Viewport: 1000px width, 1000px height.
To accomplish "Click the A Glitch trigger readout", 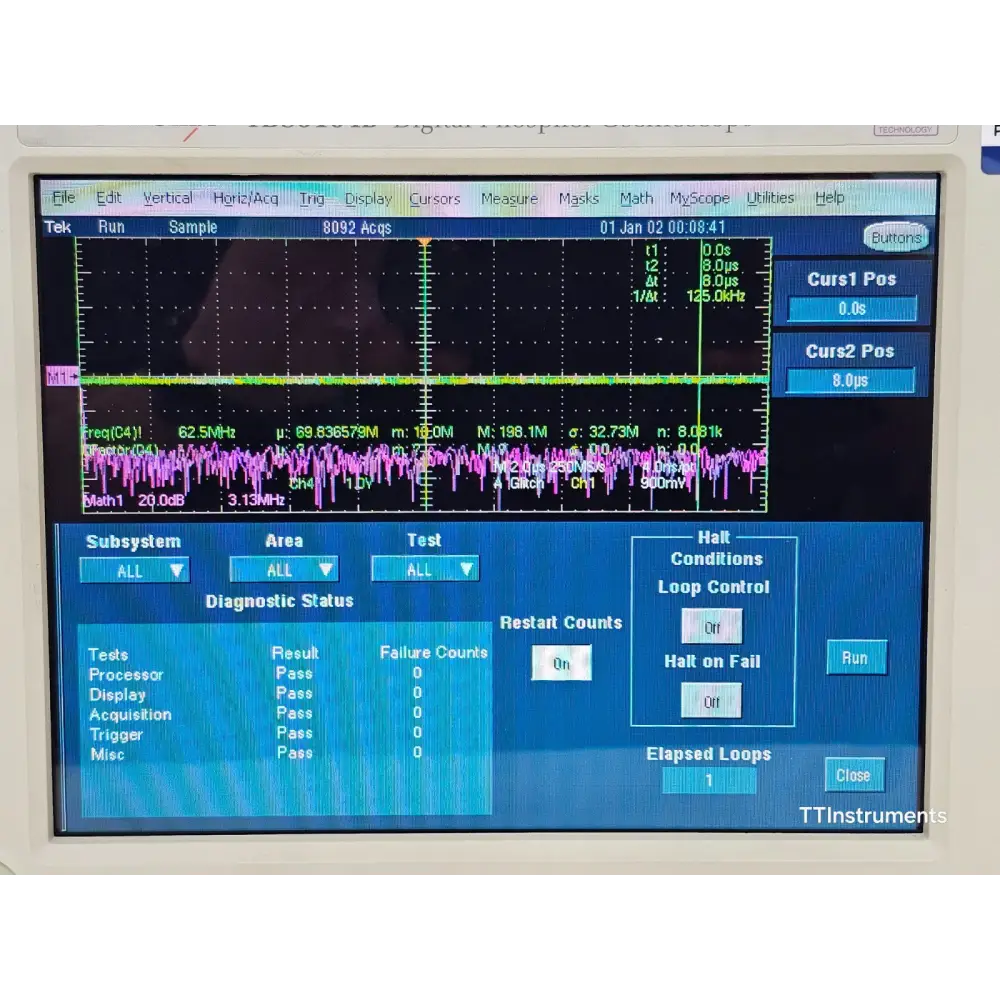I will (519, 483).
